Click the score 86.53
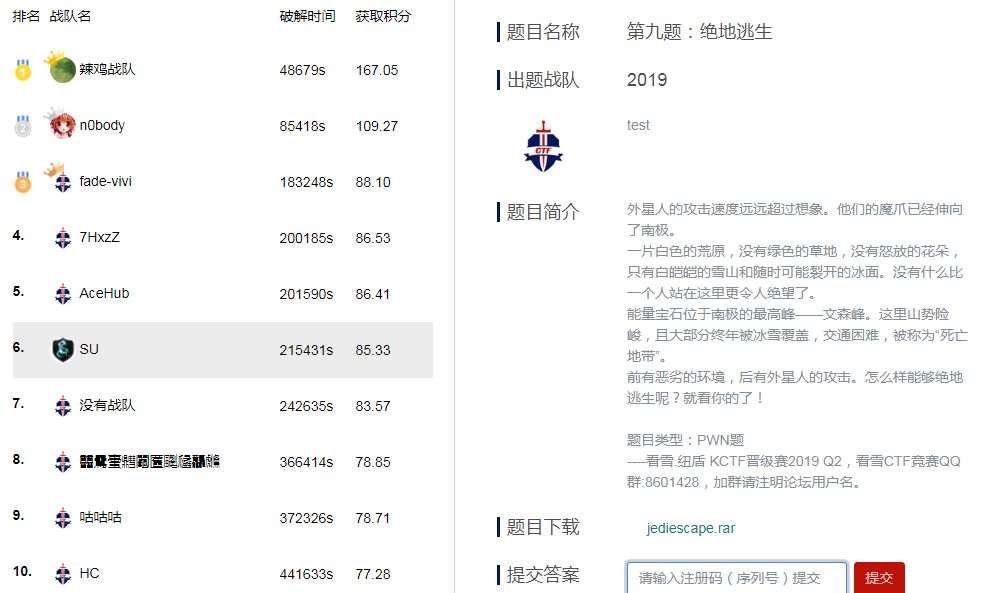 click(x=373, y=238)
